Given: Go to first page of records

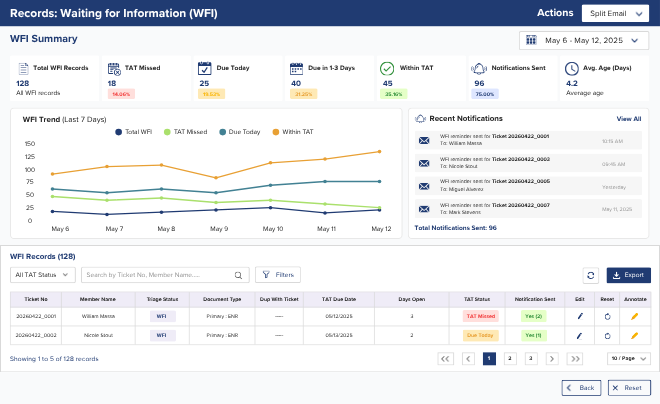Looking at the screenshot, I should 445,359.
